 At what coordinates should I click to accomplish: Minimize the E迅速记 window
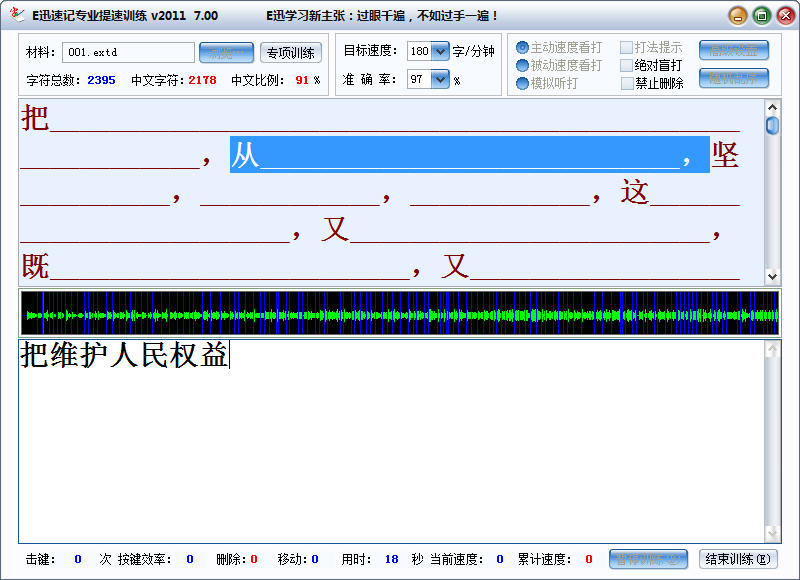738,16
